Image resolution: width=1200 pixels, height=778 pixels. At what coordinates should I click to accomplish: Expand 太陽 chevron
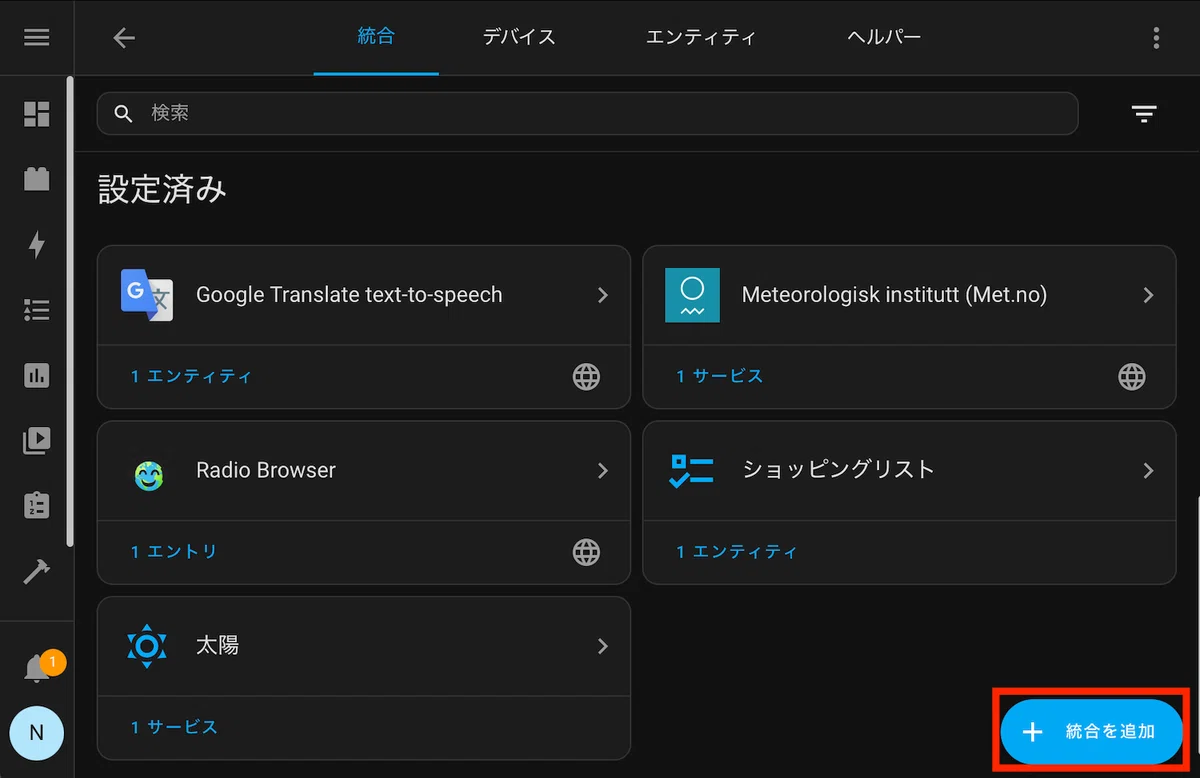tap(603, 646)
